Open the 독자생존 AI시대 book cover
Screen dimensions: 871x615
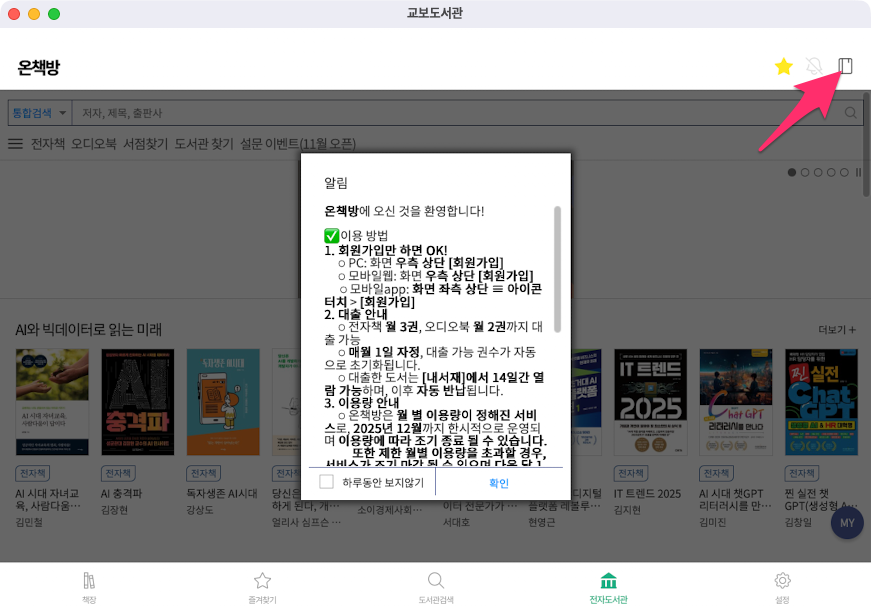click(x=223, y=402)
